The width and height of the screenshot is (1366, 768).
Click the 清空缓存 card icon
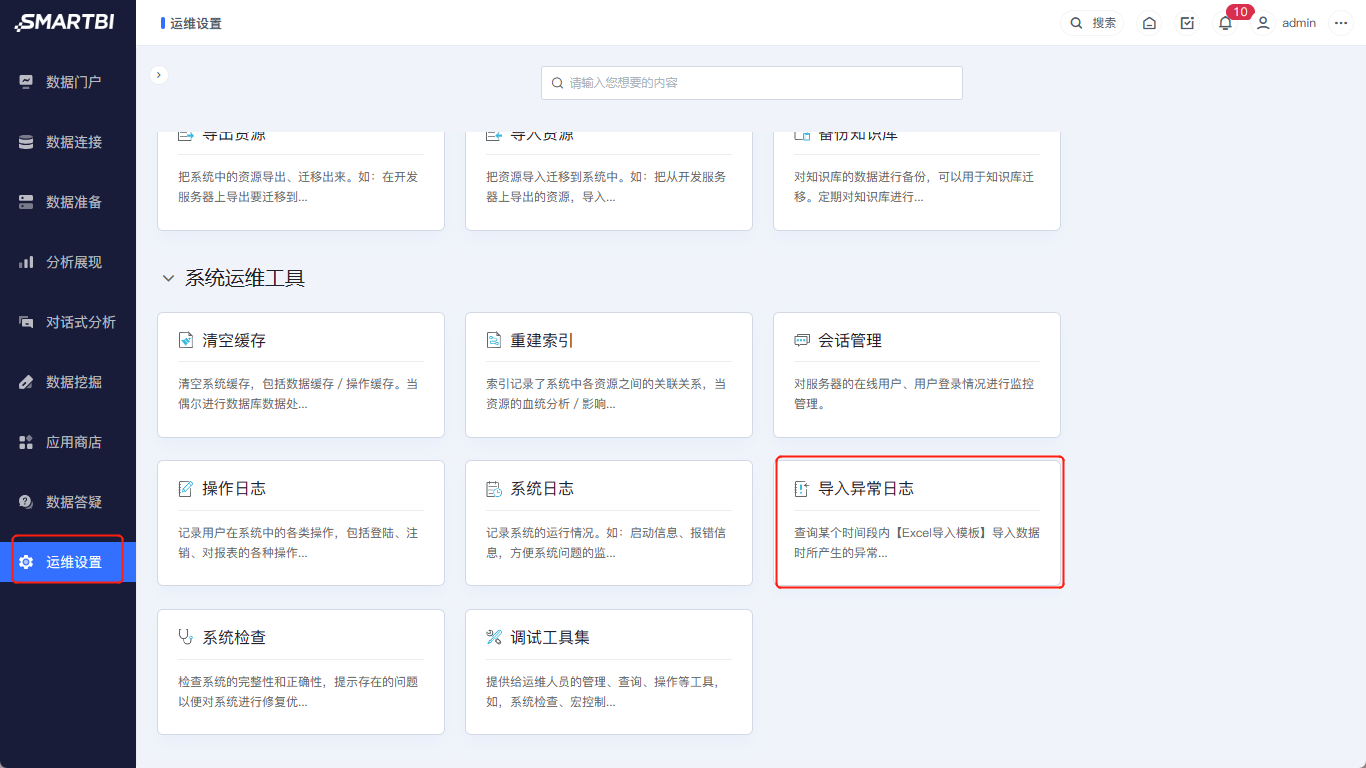coord(186,341)
